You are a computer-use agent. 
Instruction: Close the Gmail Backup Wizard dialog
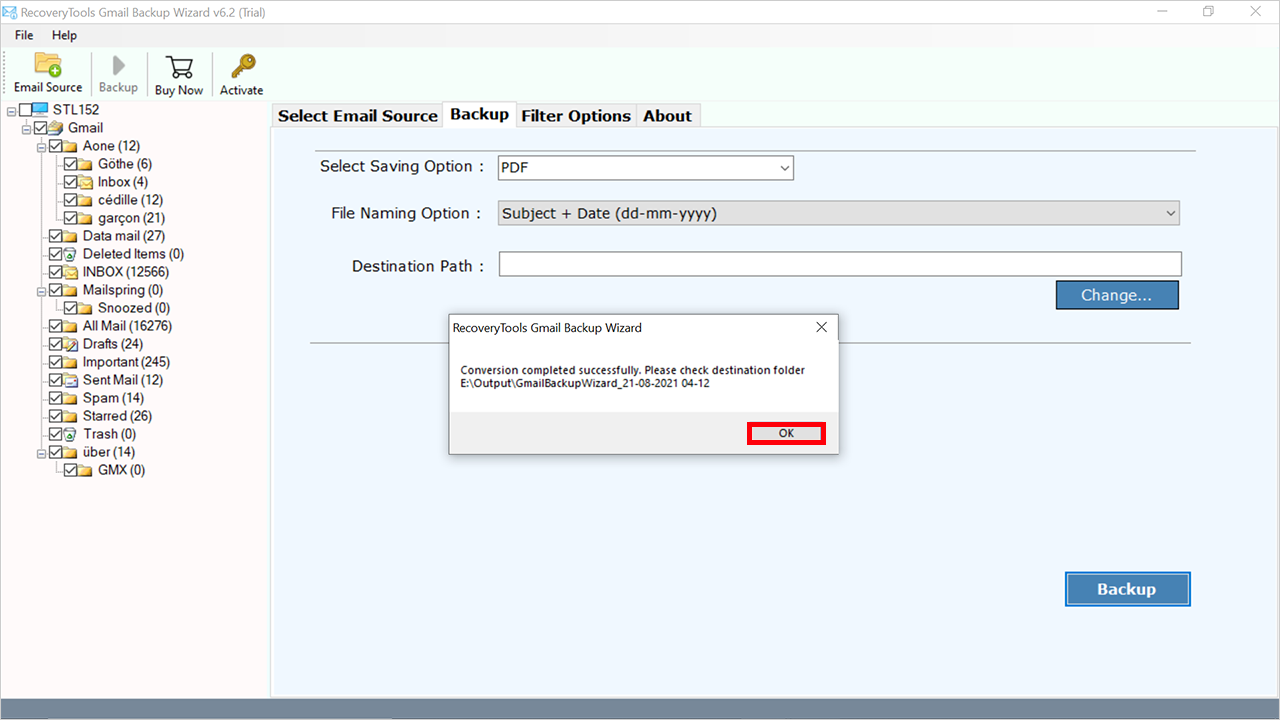pos(821,327)
